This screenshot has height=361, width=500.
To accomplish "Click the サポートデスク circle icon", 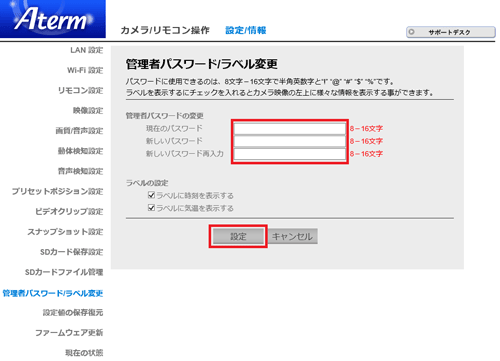I will (x=412, y=32).
